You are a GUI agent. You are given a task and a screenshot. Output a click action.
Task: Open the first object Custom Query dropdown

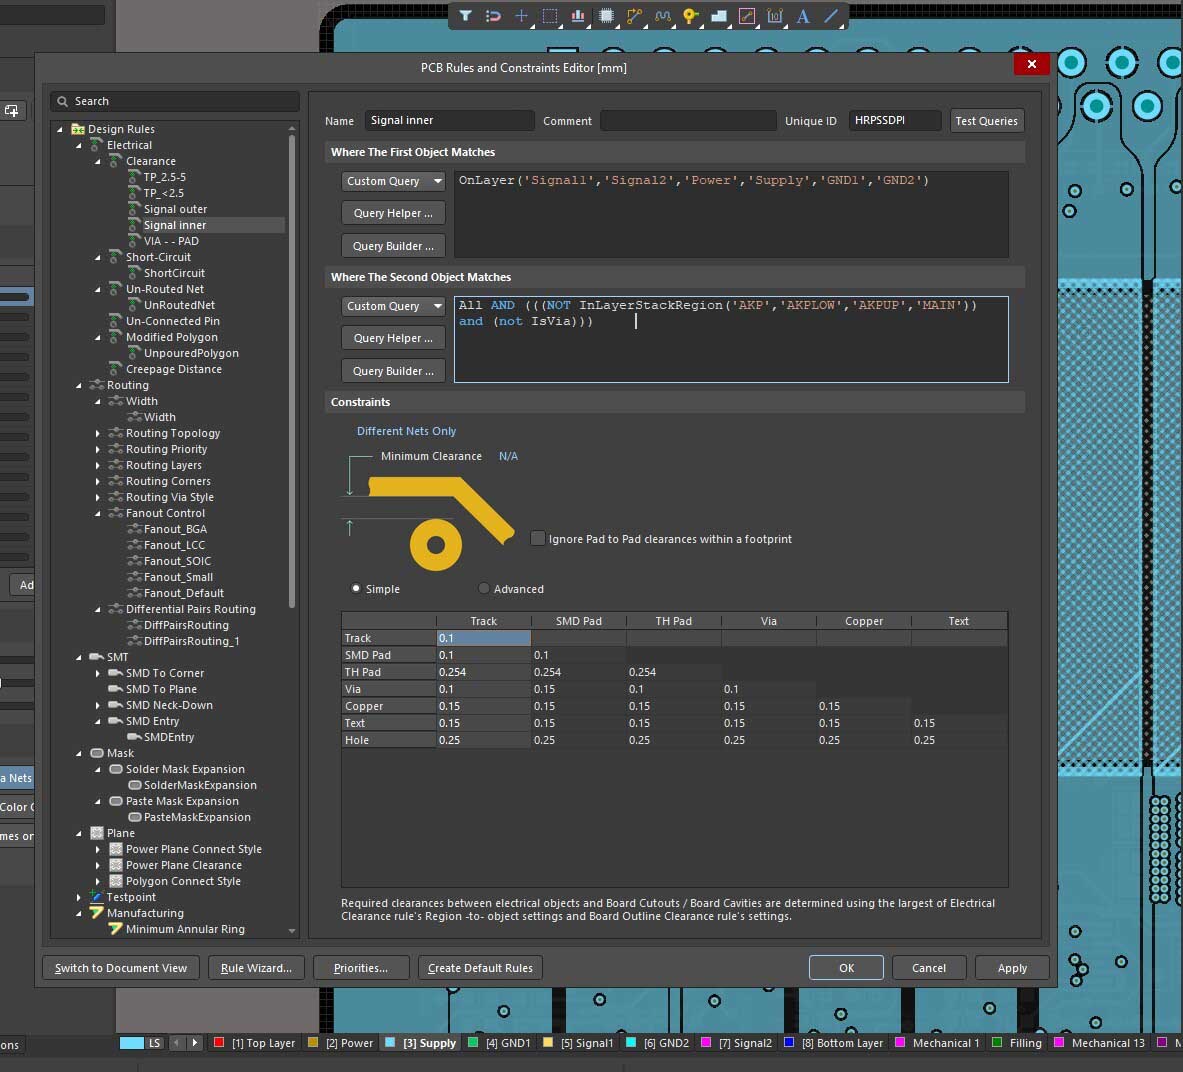click(x=393, y=181)
